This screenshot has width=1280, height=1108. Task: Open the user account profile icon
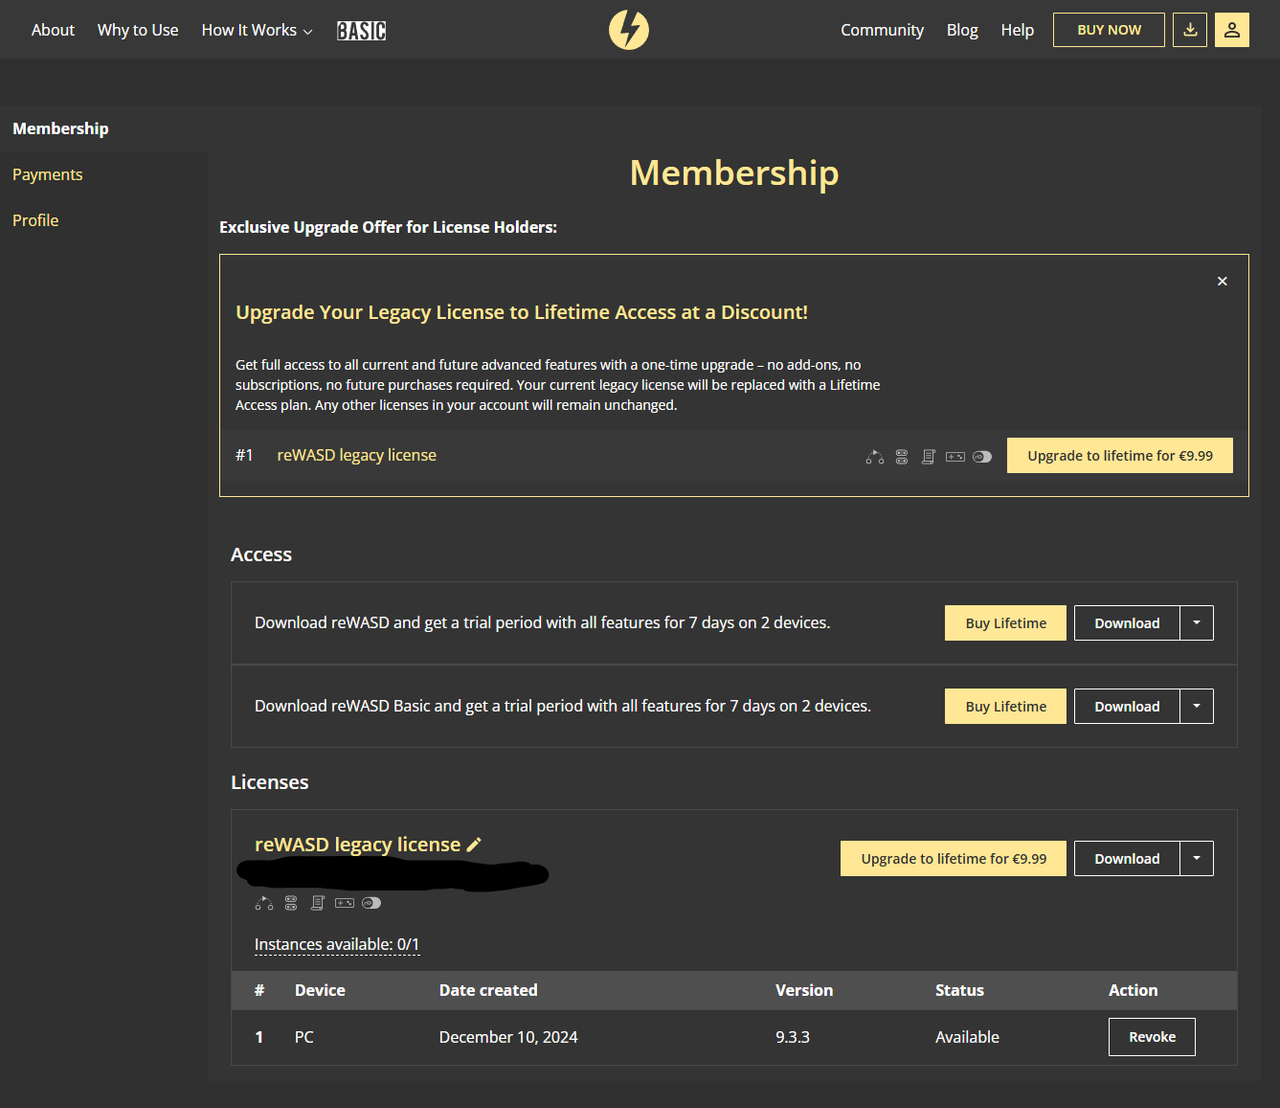click(1232, 30)
